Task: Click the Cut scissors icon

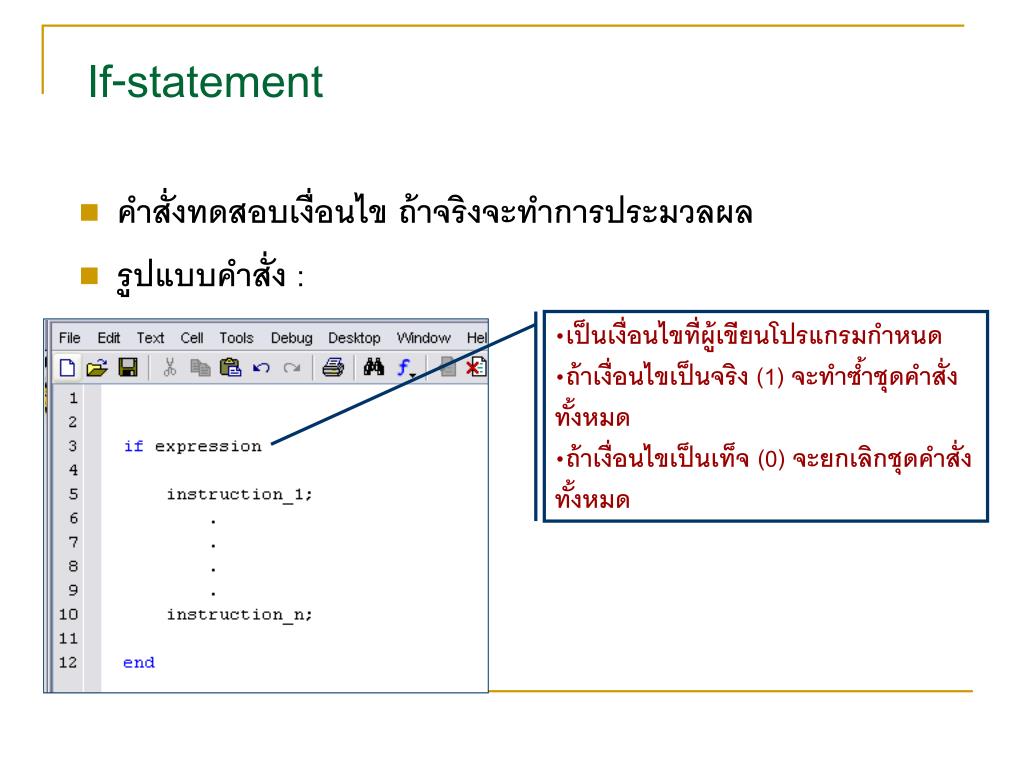Action: pos(170,368)
